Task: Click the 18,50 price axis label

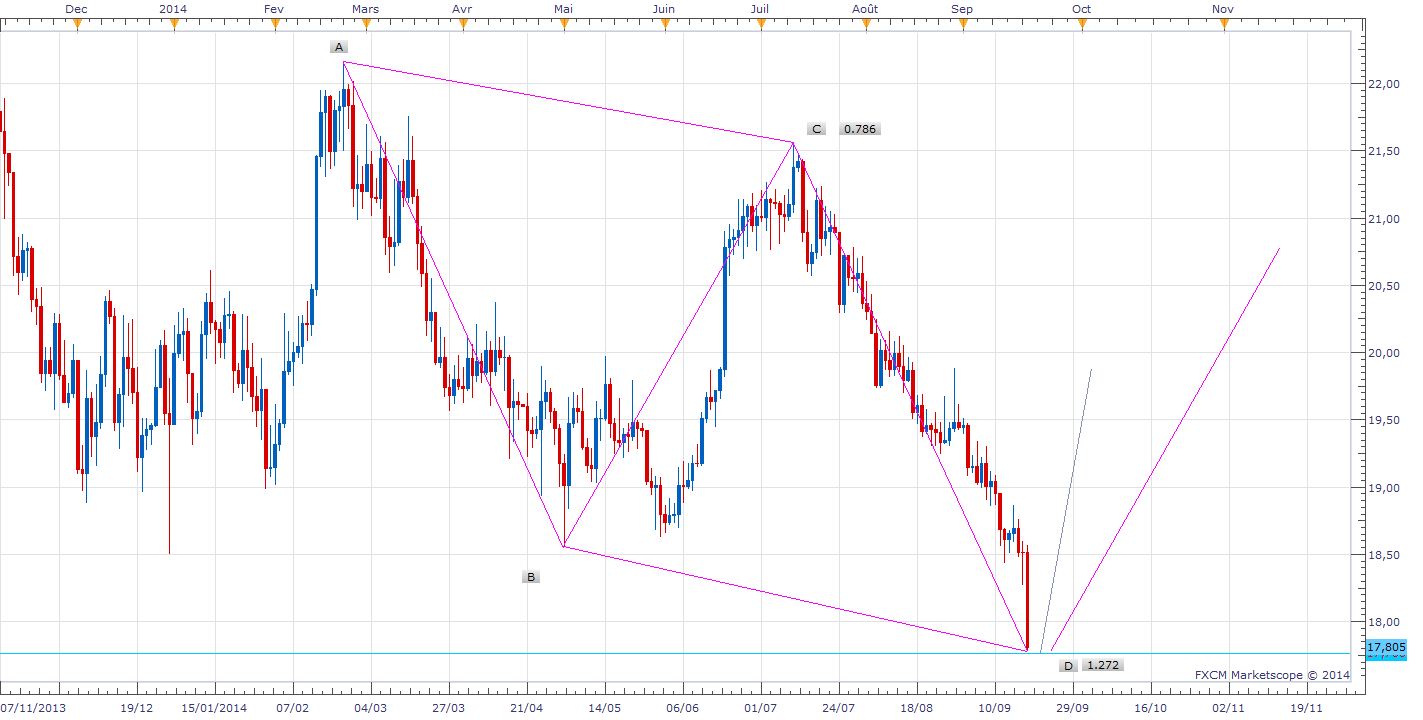Action: pyautogui.click(x=1384, y=555)
